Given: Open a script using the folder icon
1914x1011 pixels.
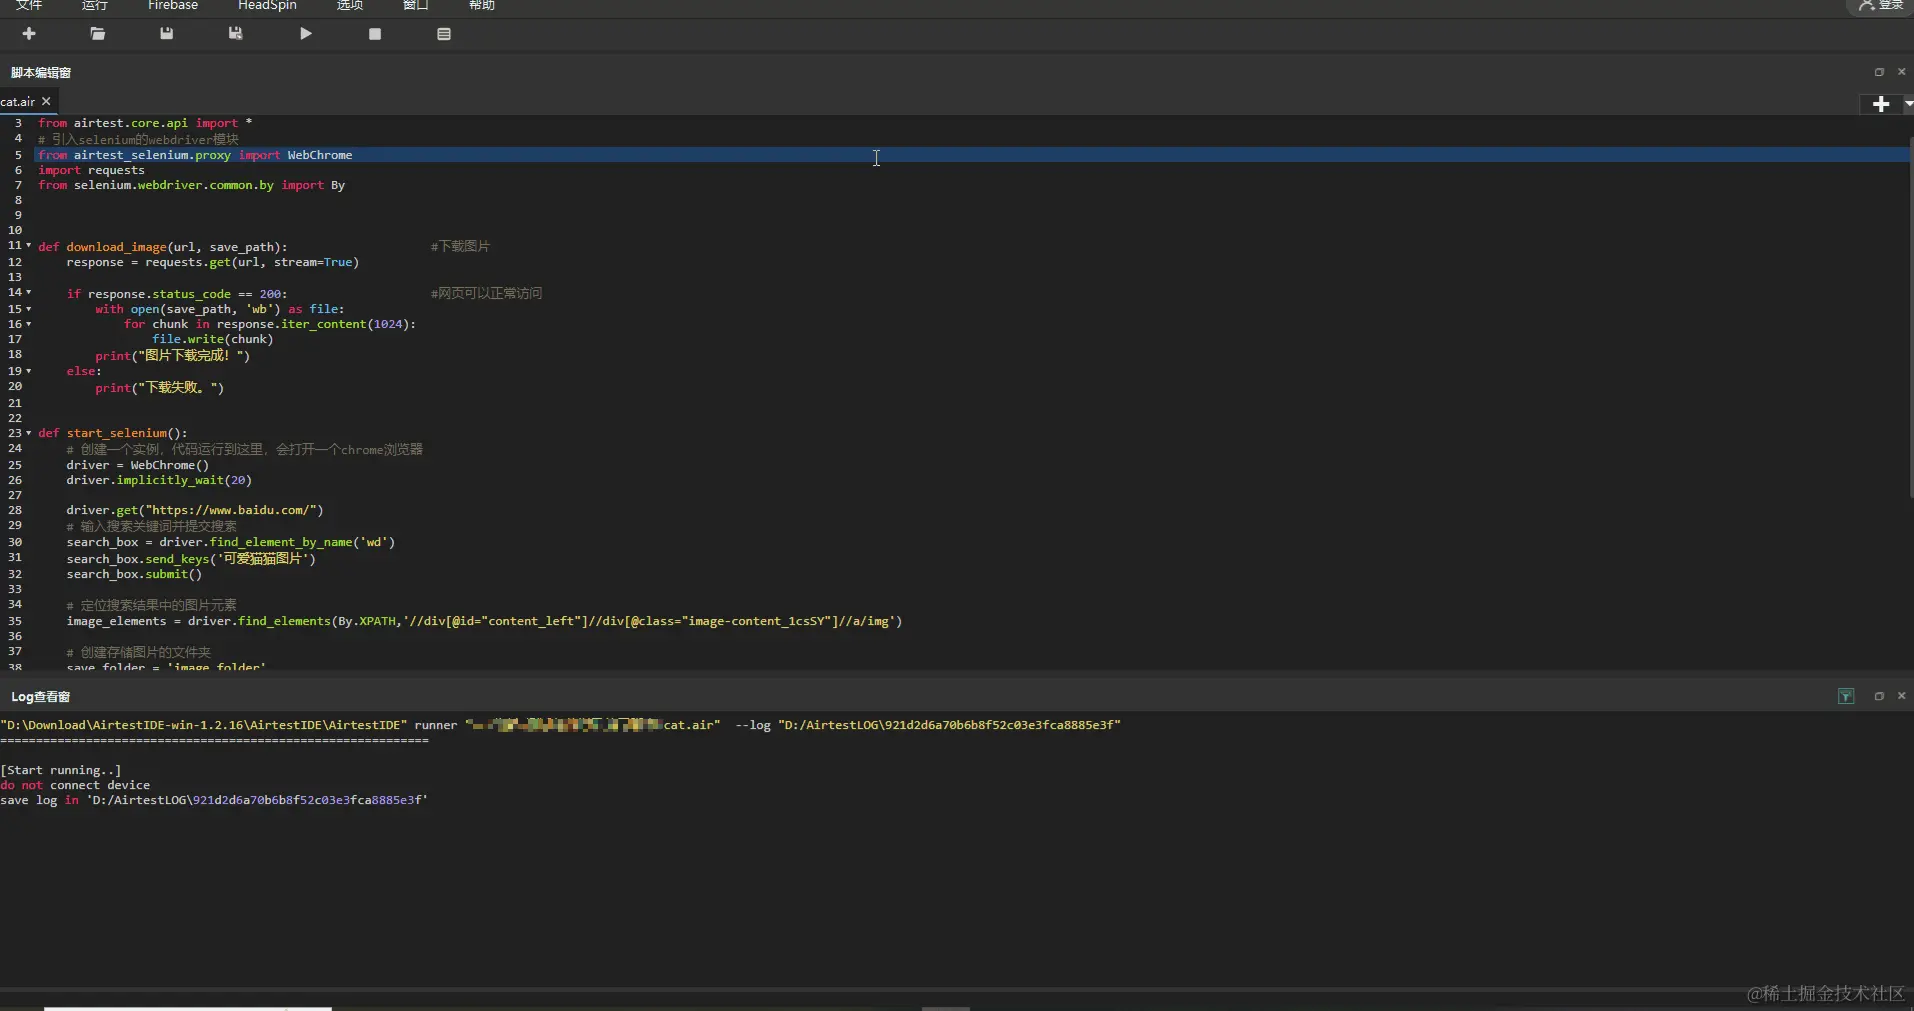Looking at the screenshot, I should (x=98, y=34).
